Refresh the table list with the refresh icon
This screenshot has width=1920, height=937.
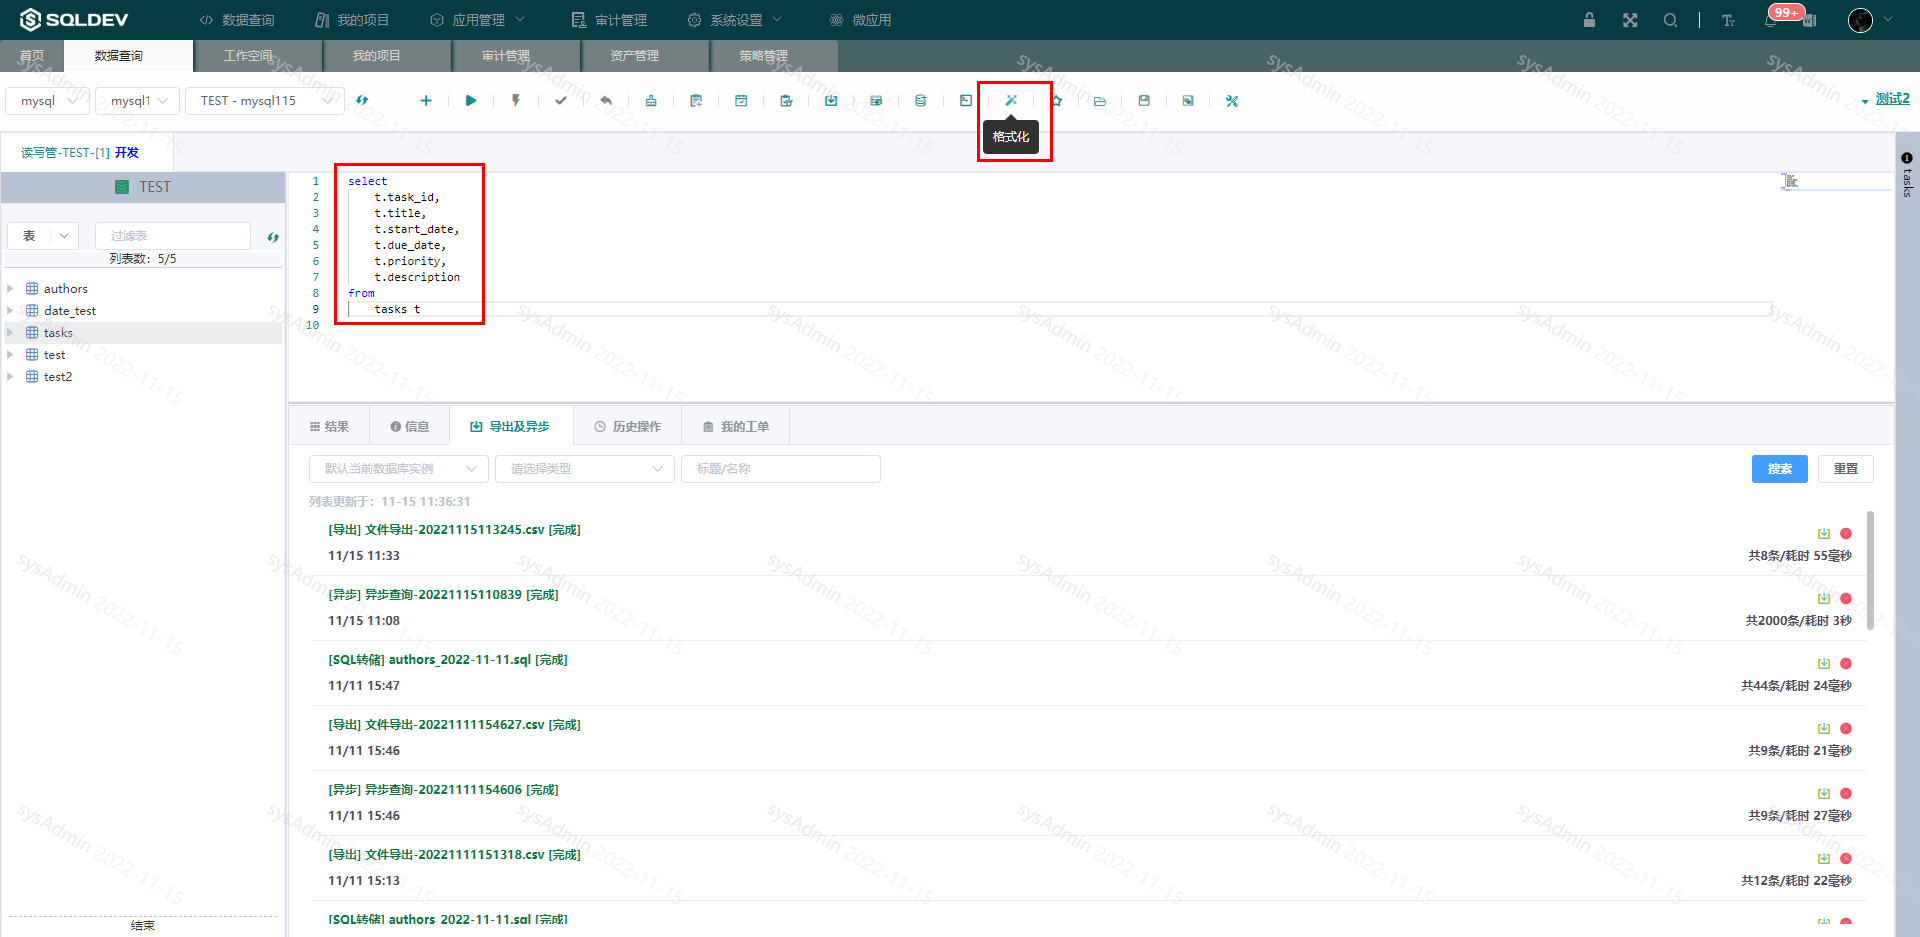[x=273, y=237]
